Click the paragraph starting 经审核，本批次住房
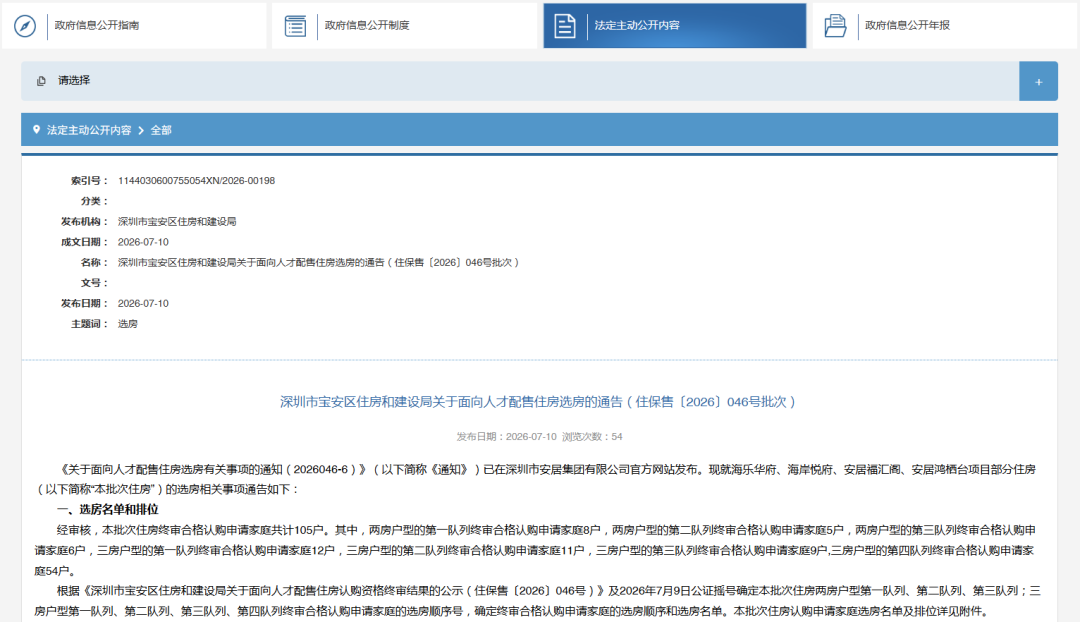Viewport: 1080px width, 622px height. (535, 550)
